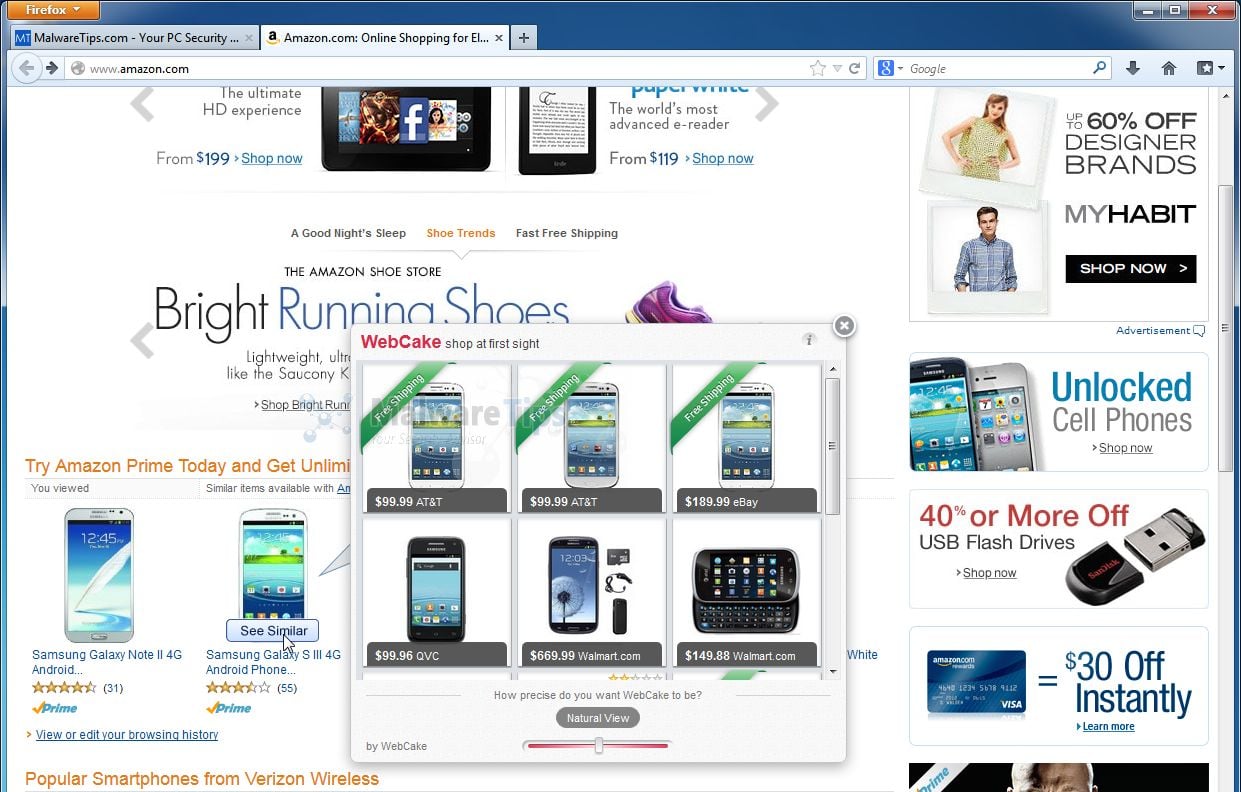Click Popular Smartphones from Verizon Wireless heading
Screen dimensions: 1241x792
click(202, 779)
